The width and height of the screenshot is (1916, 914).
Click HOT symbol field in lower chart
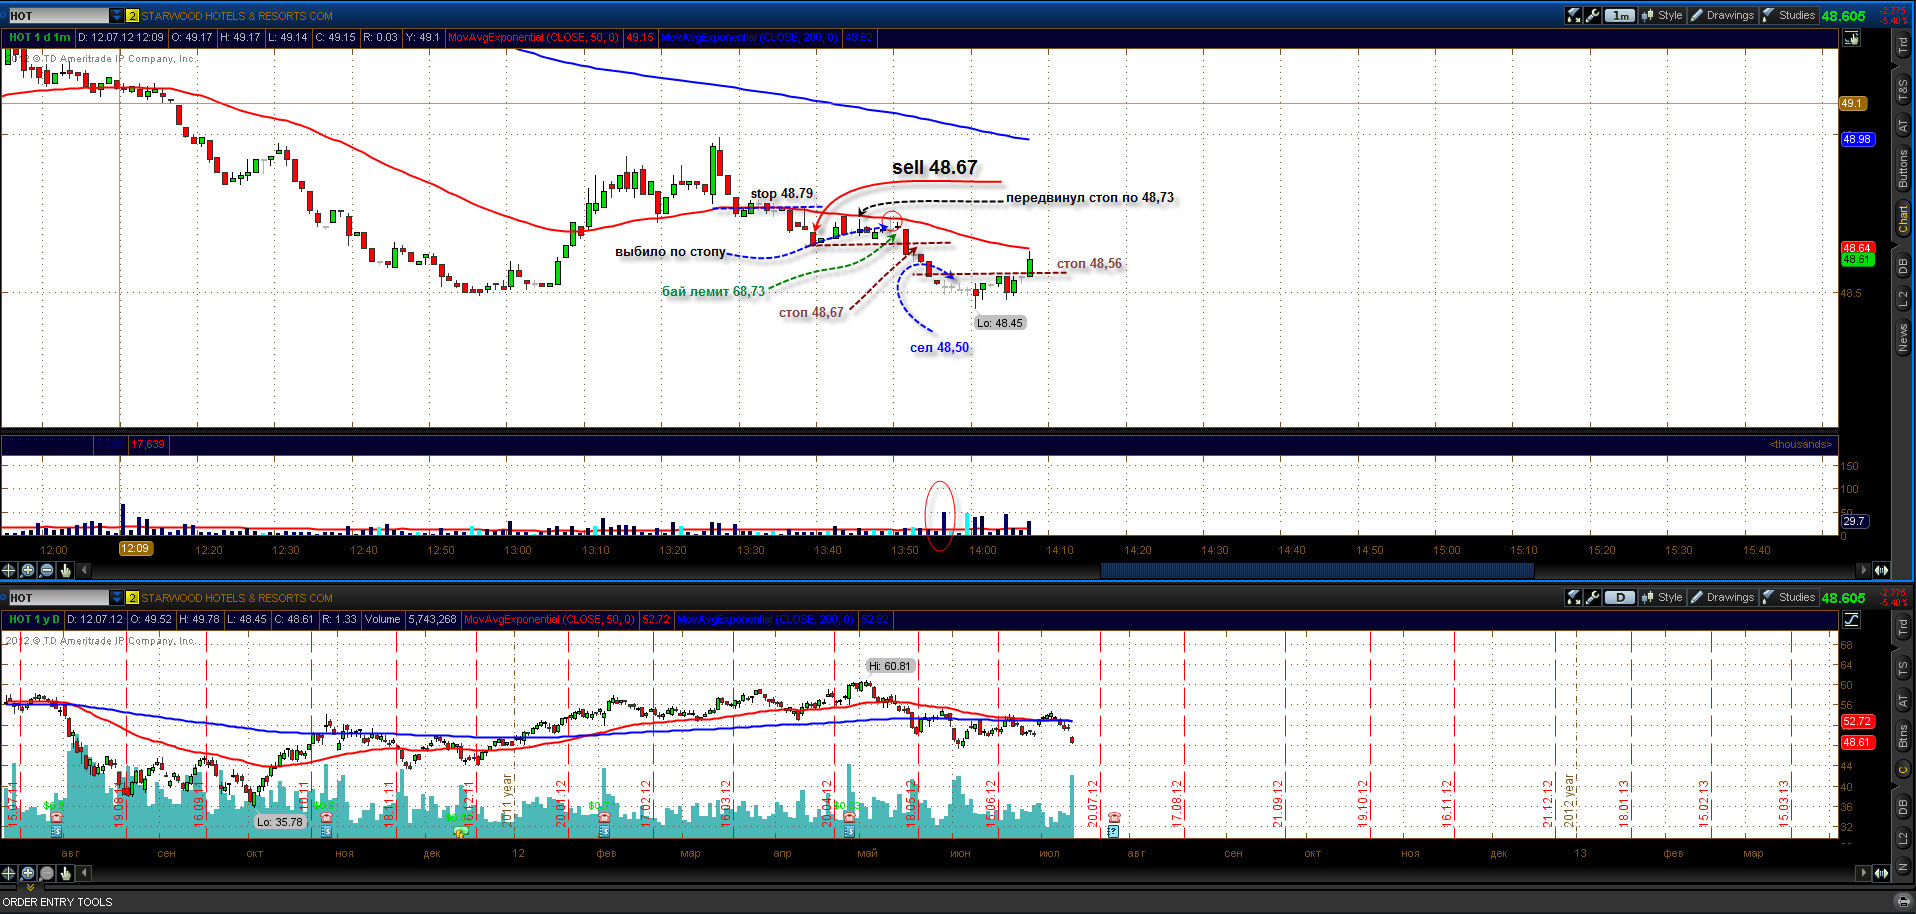[58, 597]
